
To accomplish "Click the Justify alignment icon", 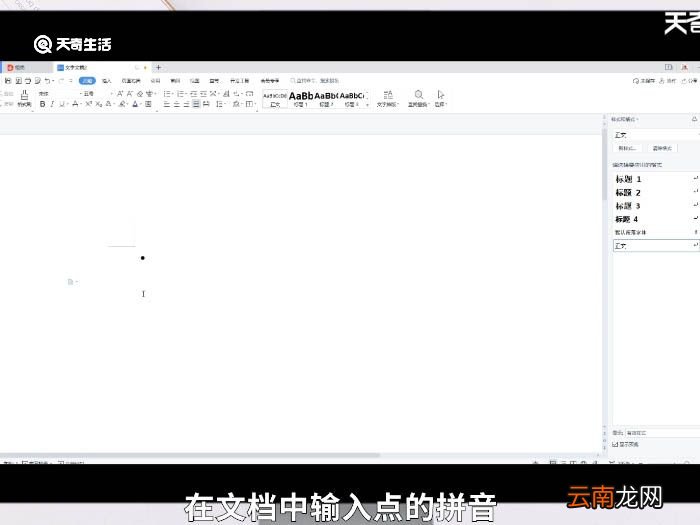I will point(196,104).
